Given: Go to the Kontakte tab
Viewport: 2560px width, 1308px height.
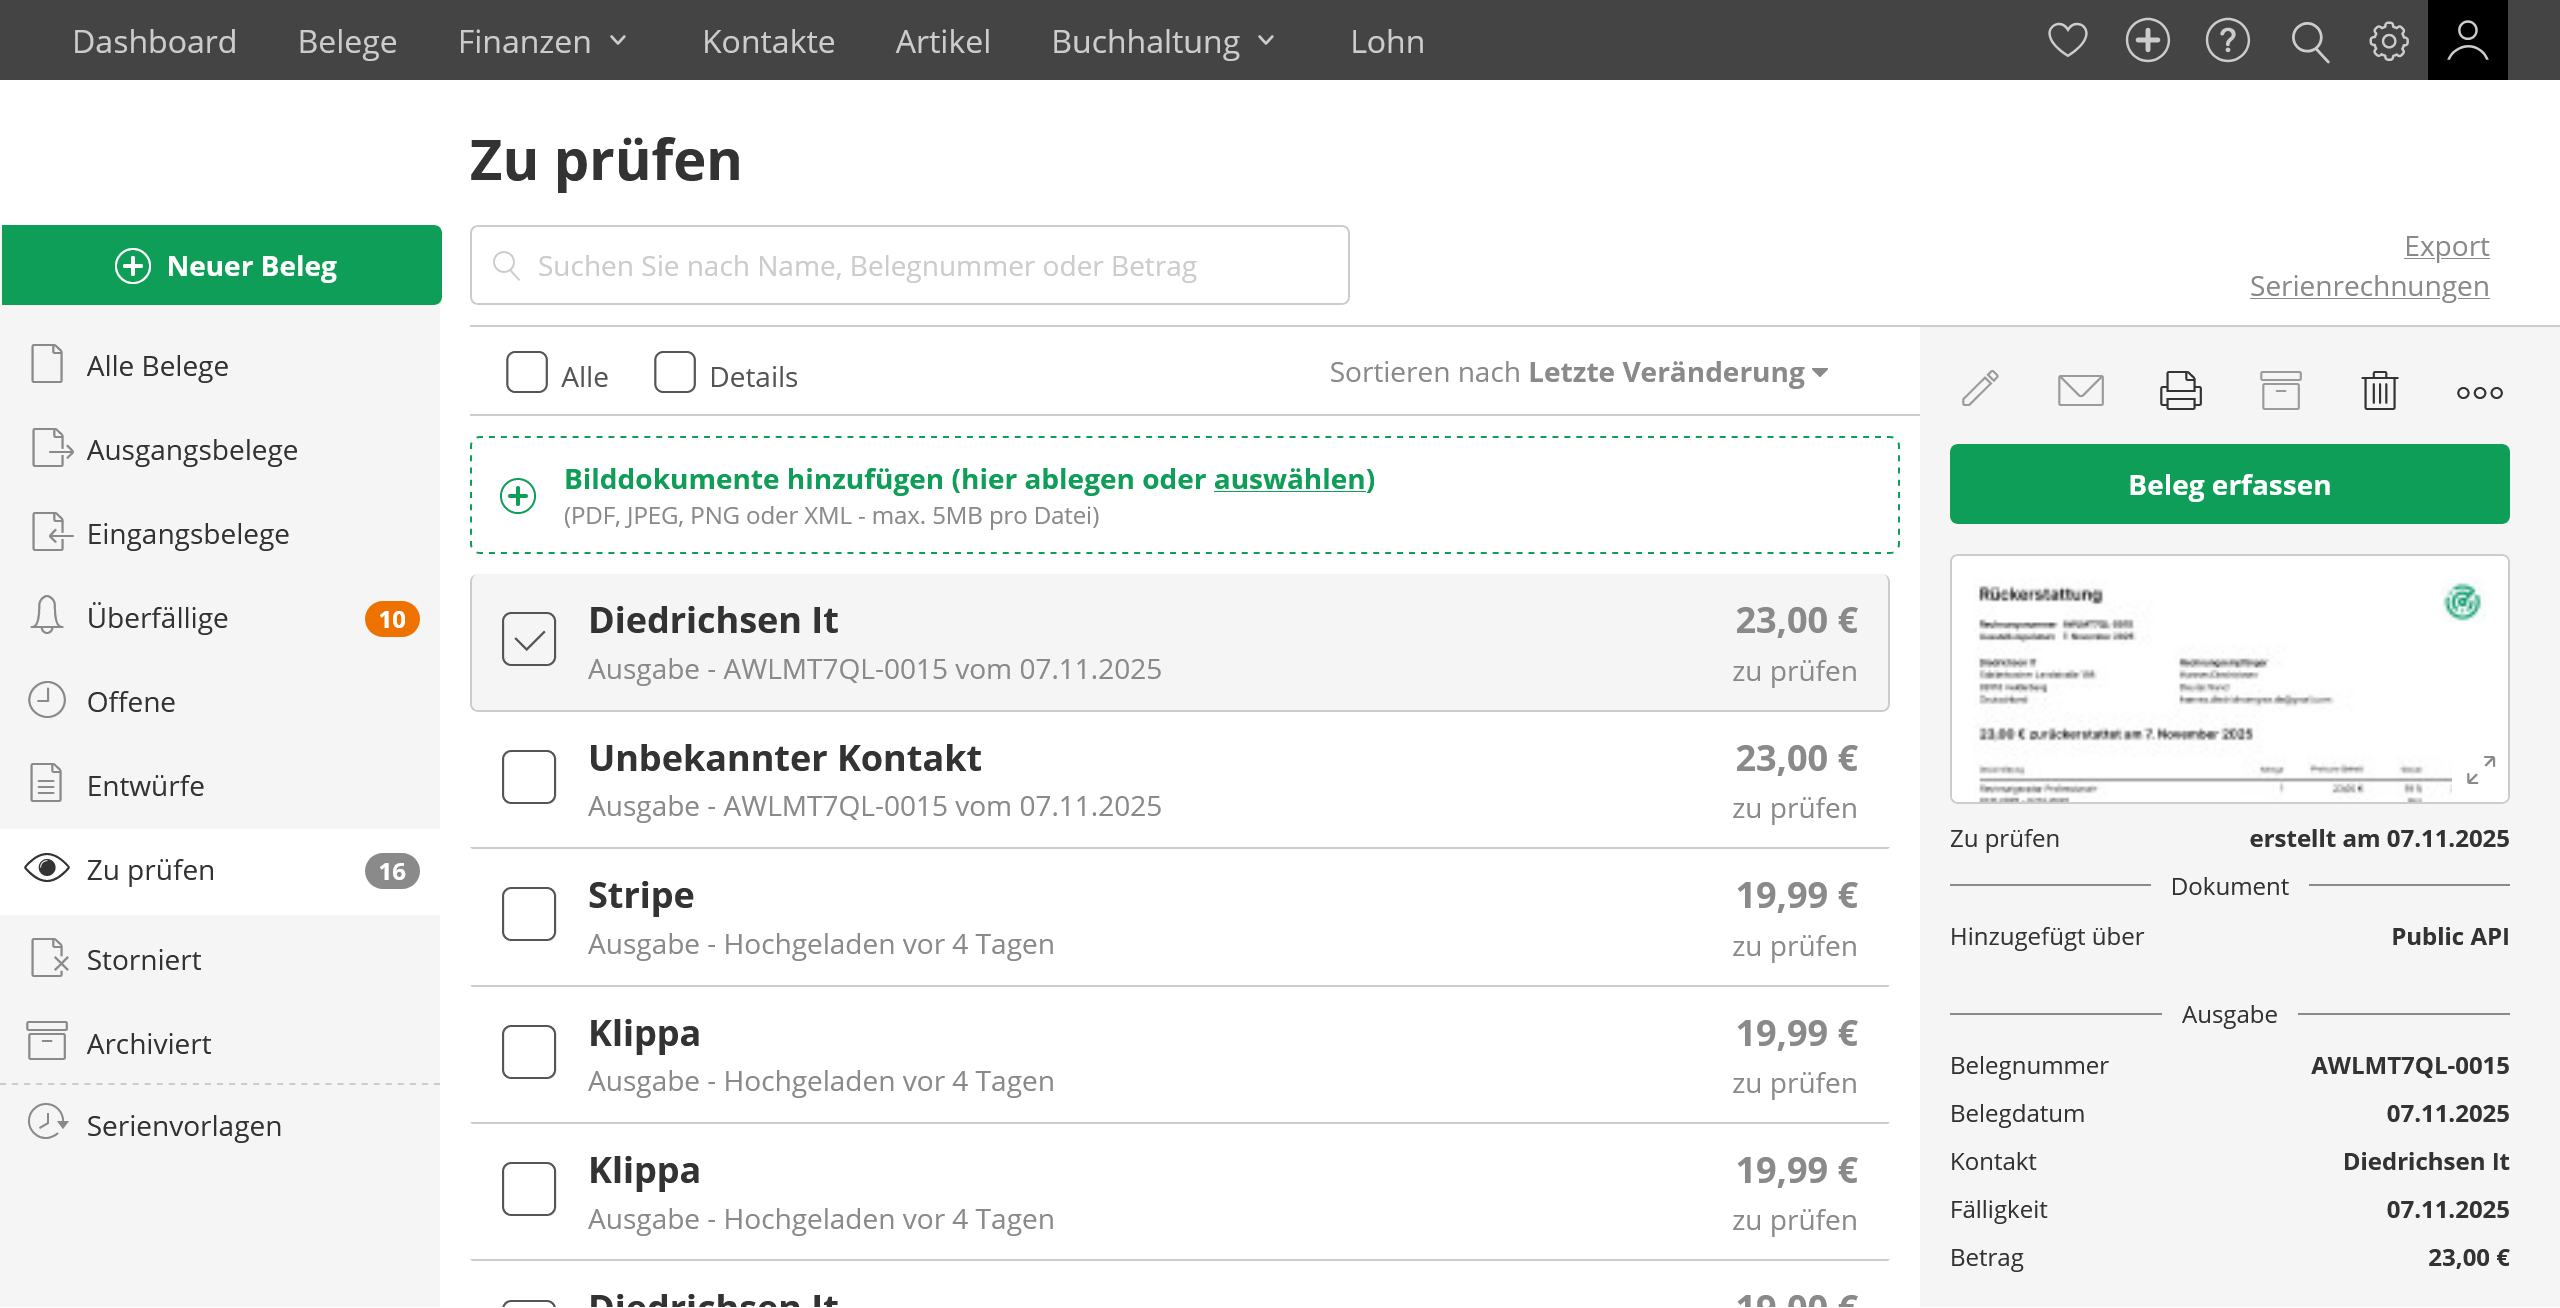Looking at the screenshot, I should pyautogui.click(x=768, y=41).
